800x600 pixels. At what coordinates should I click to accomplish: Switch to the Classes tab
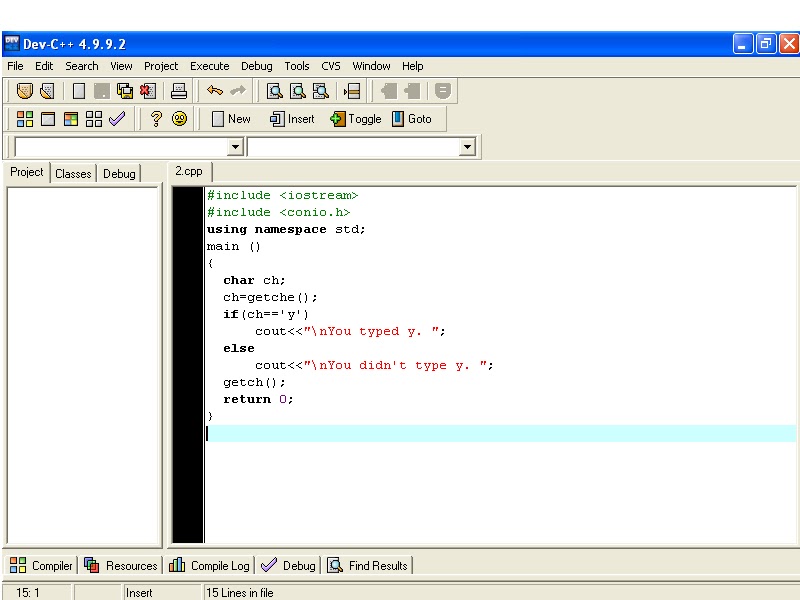click(x=73, y=173)
